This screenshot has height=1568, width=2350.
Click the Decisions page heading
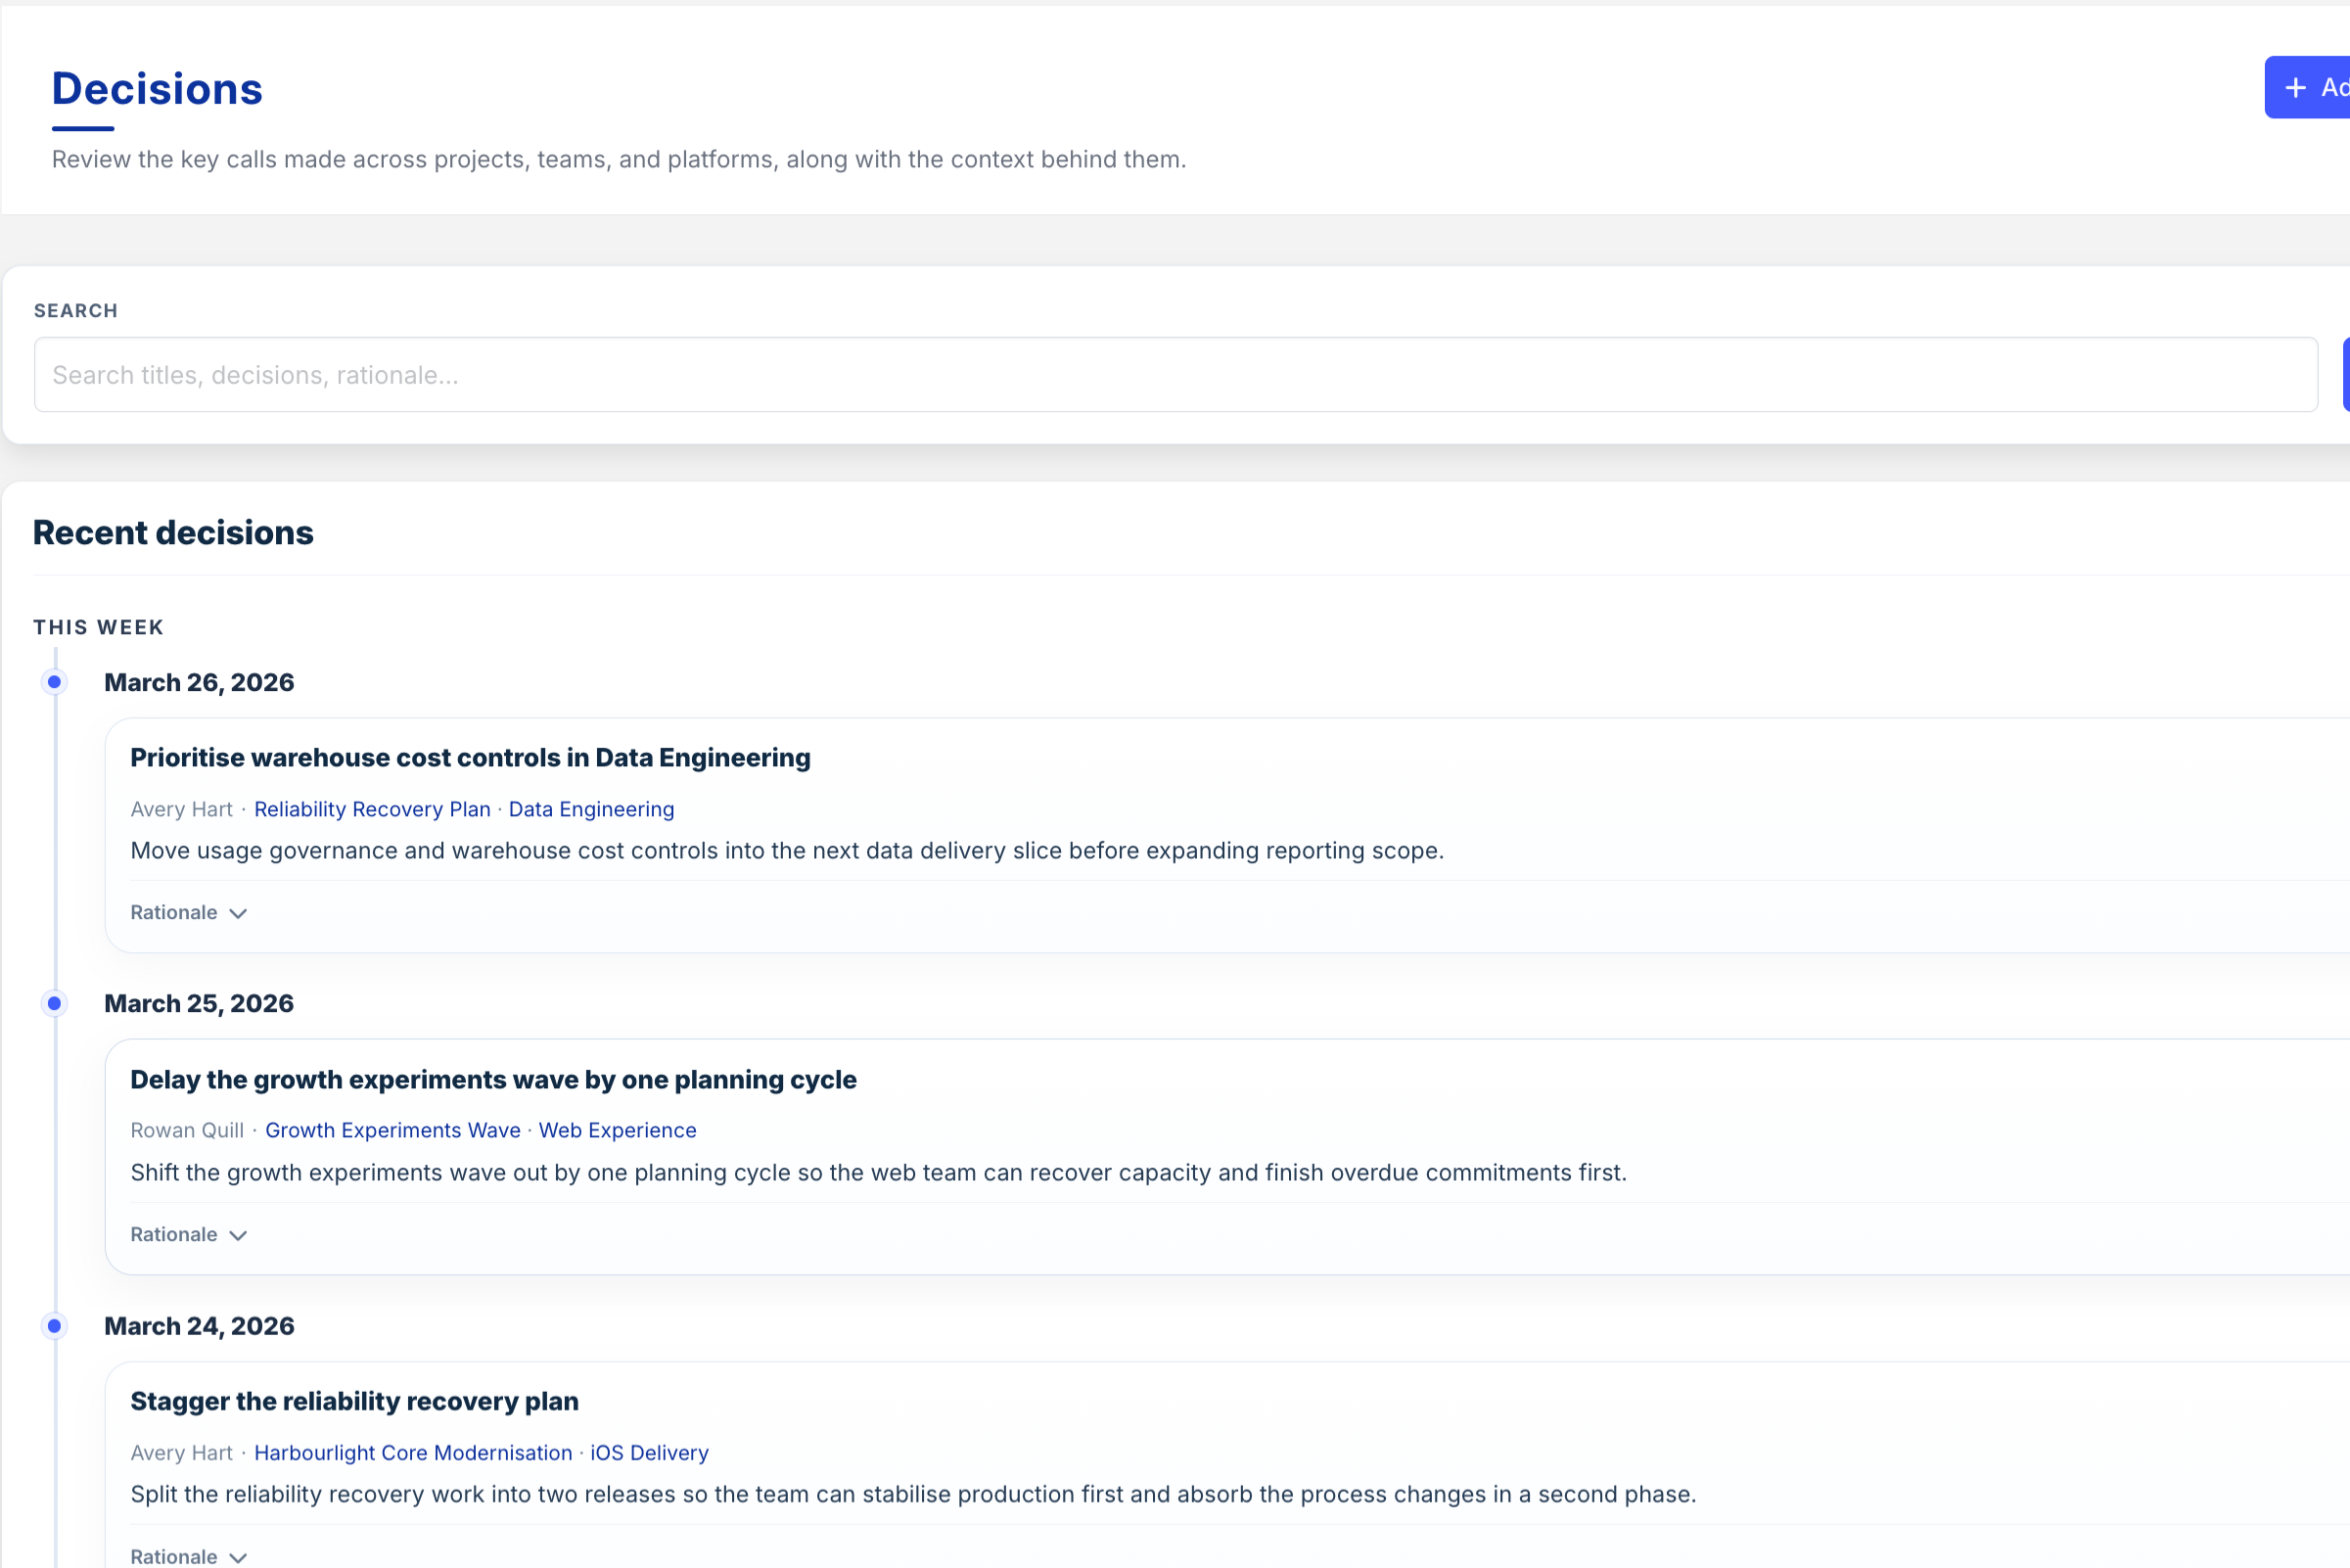pos(157,89)
